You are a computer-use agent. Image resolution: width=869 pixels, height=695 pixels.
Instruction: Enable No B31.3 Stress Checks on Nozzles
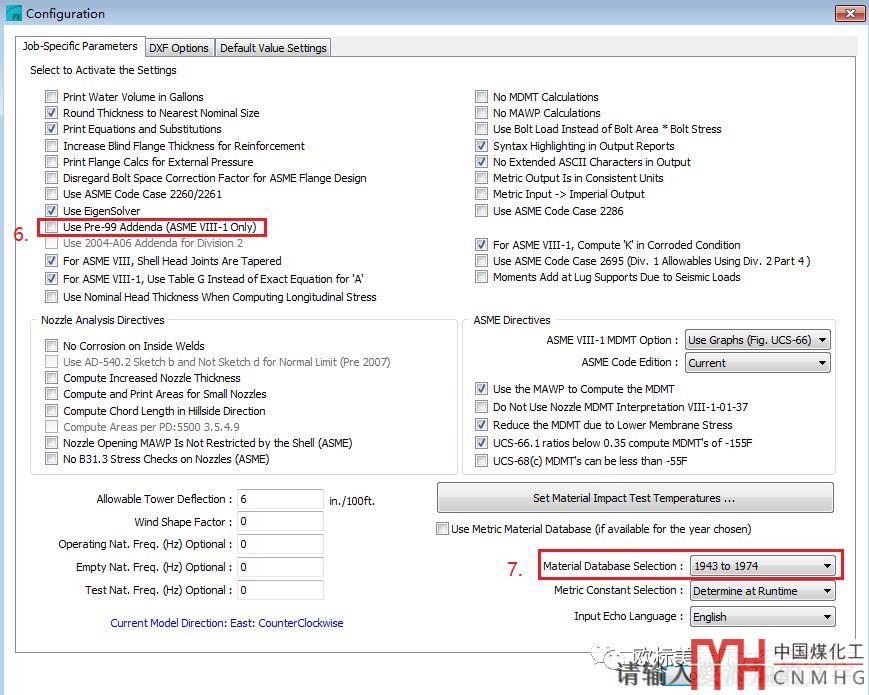click(52, 459)
